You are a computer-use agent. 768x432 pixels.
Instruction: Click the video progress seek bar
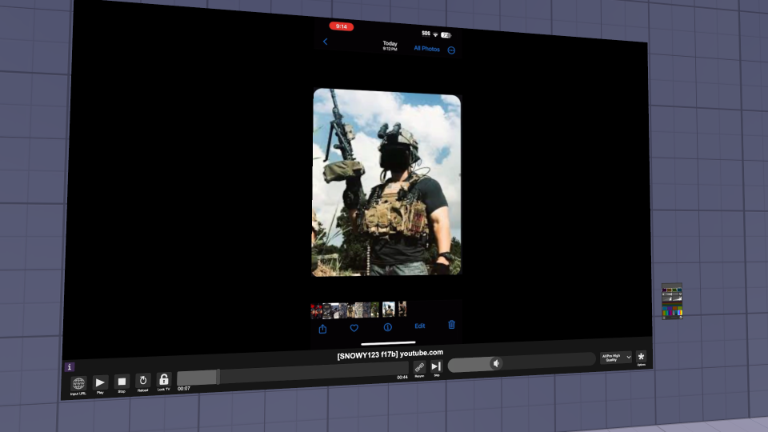pos(290,376)
